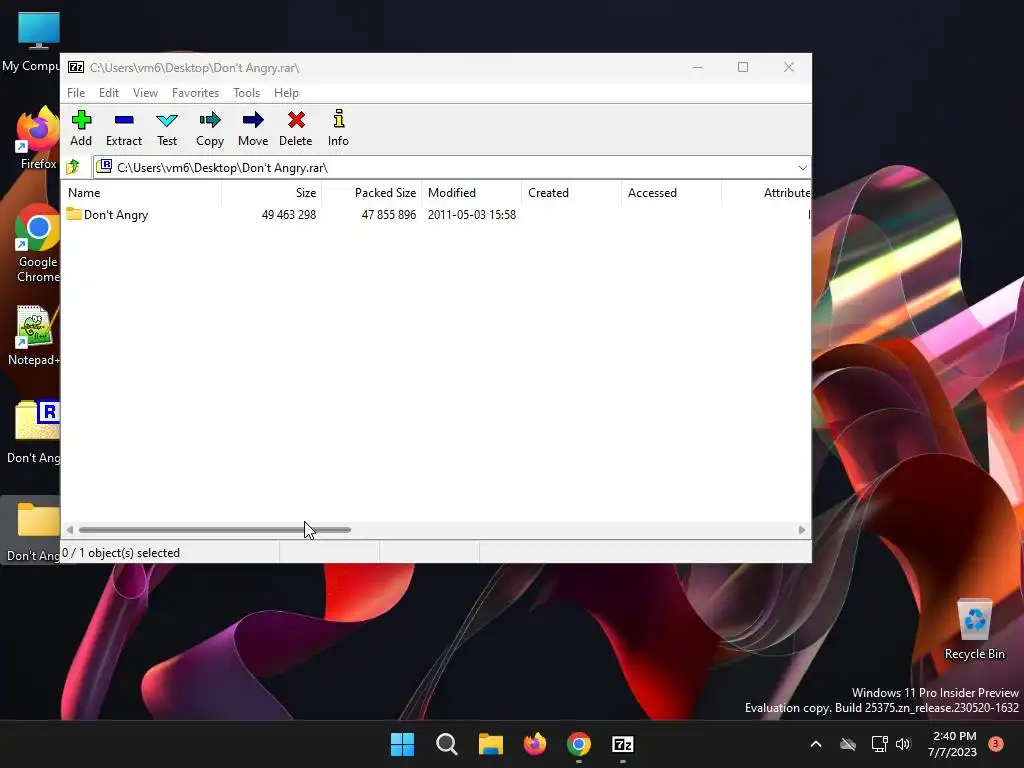Show hidden system tray icons

click(x=816, y=744)
